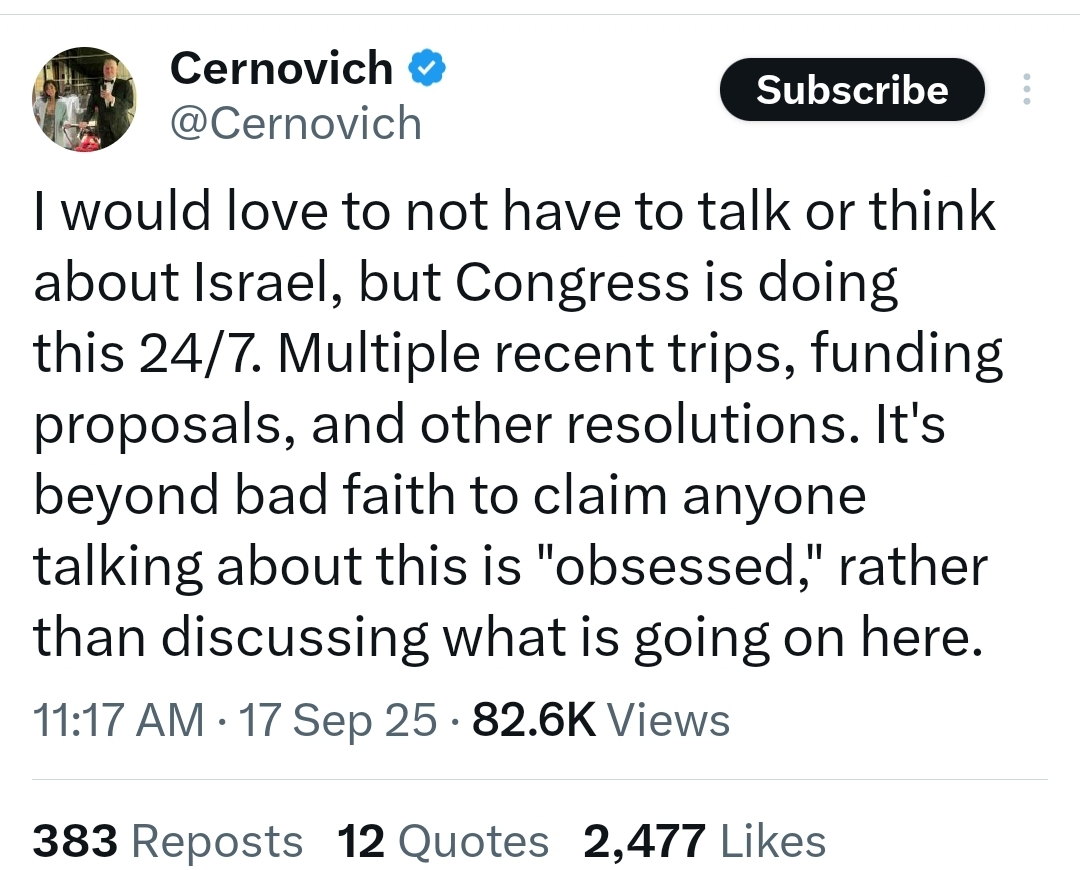Viewport: 1080px width, 870px height.
Task: Click the 17 Sep 25 date
Action: [338, 720]
